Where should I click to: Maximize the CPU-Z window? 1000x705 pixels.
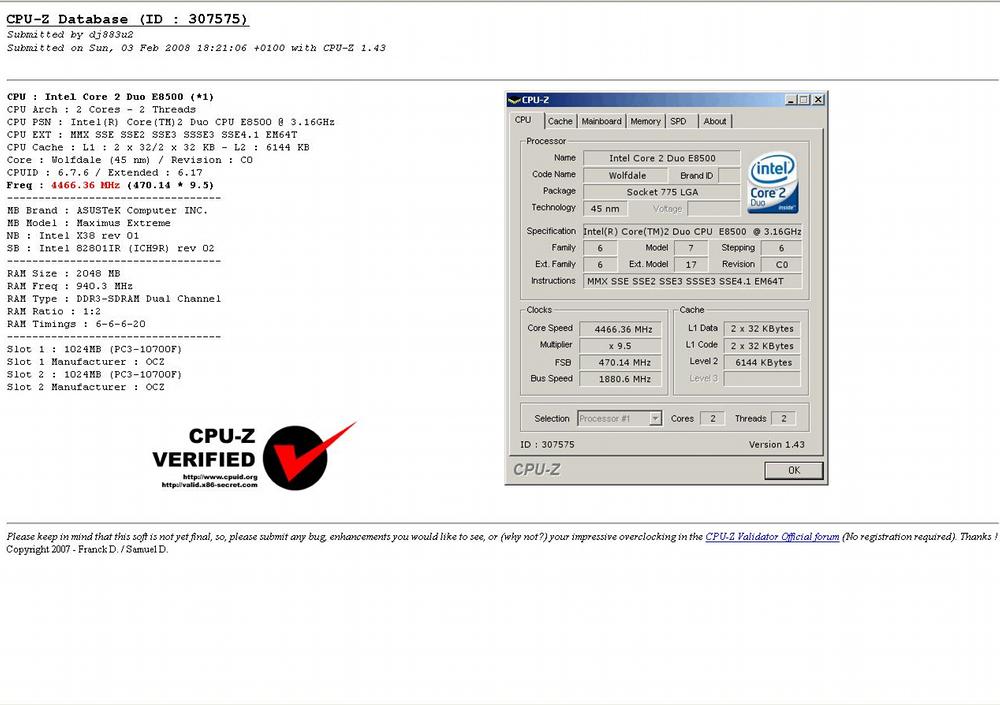tap(804, 100)
